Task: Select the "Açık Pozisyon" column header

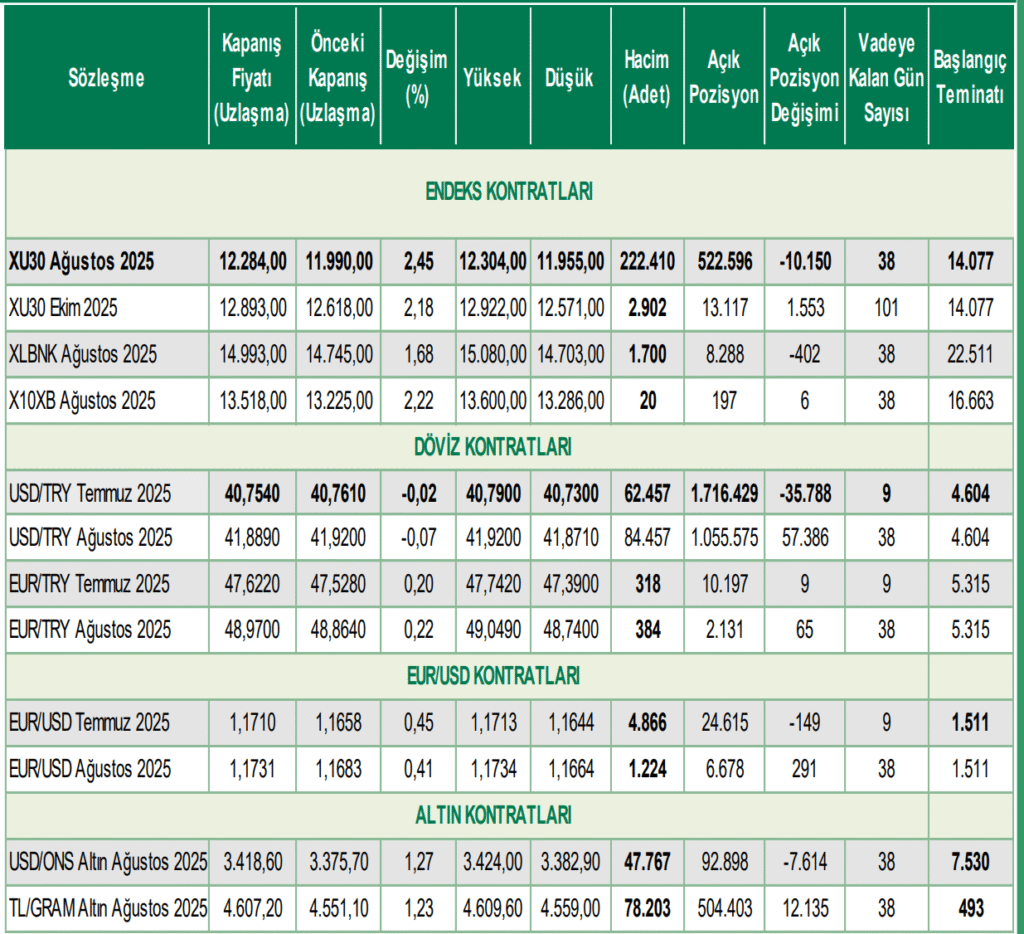Action: coord(724,78)
